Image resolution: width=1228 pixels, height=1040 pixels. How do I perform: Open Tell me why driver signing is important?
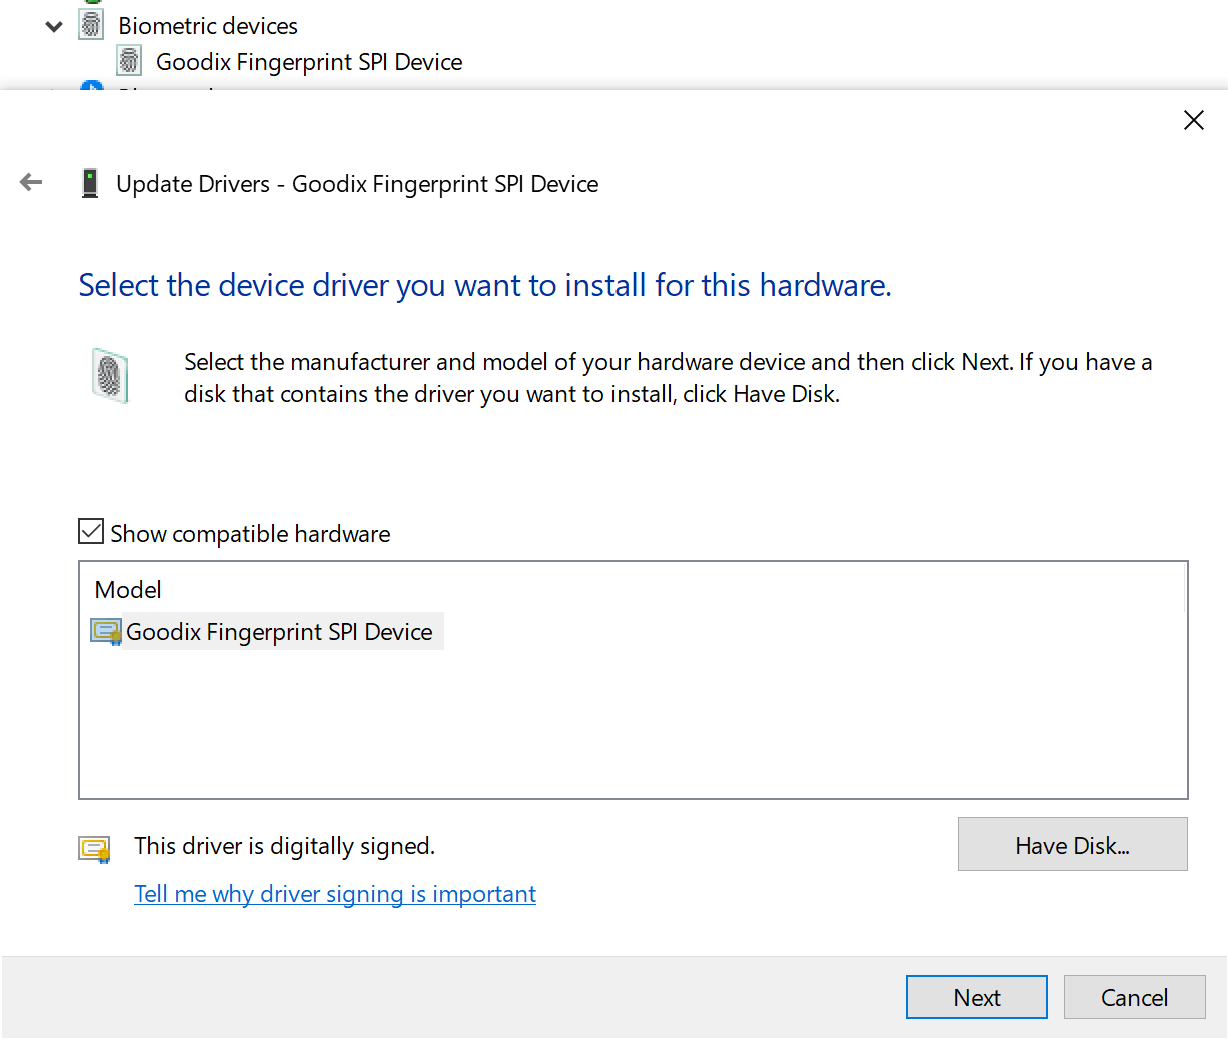click(334, 893)
